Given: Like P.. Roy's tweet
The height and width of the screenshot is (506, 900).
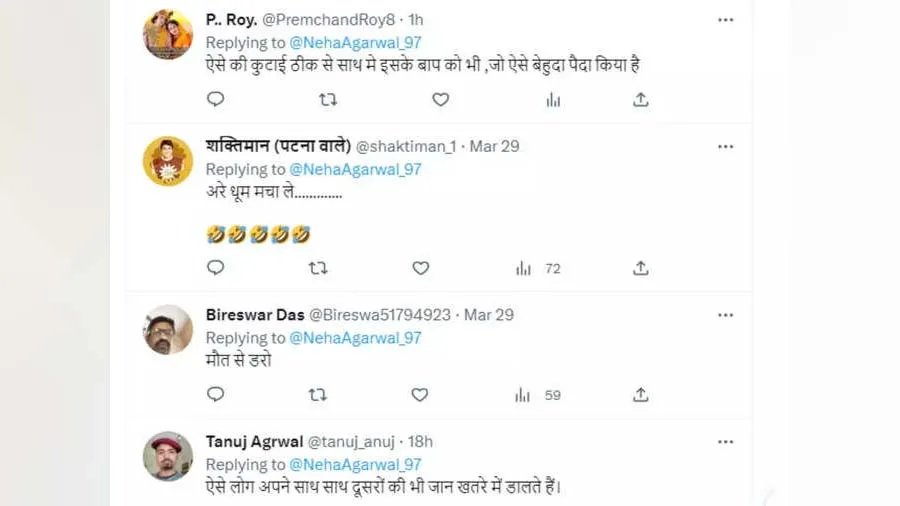Looking at the screenshot, I should [440, 99].
